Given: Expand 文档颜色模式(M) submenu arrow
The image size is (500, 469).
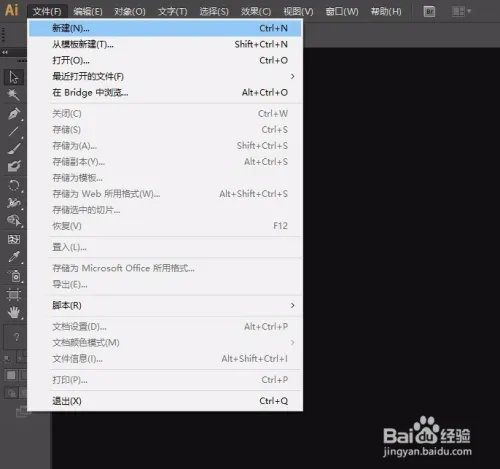Looking at the screenshot, I should pyautogui.click(x=292, y=342).
